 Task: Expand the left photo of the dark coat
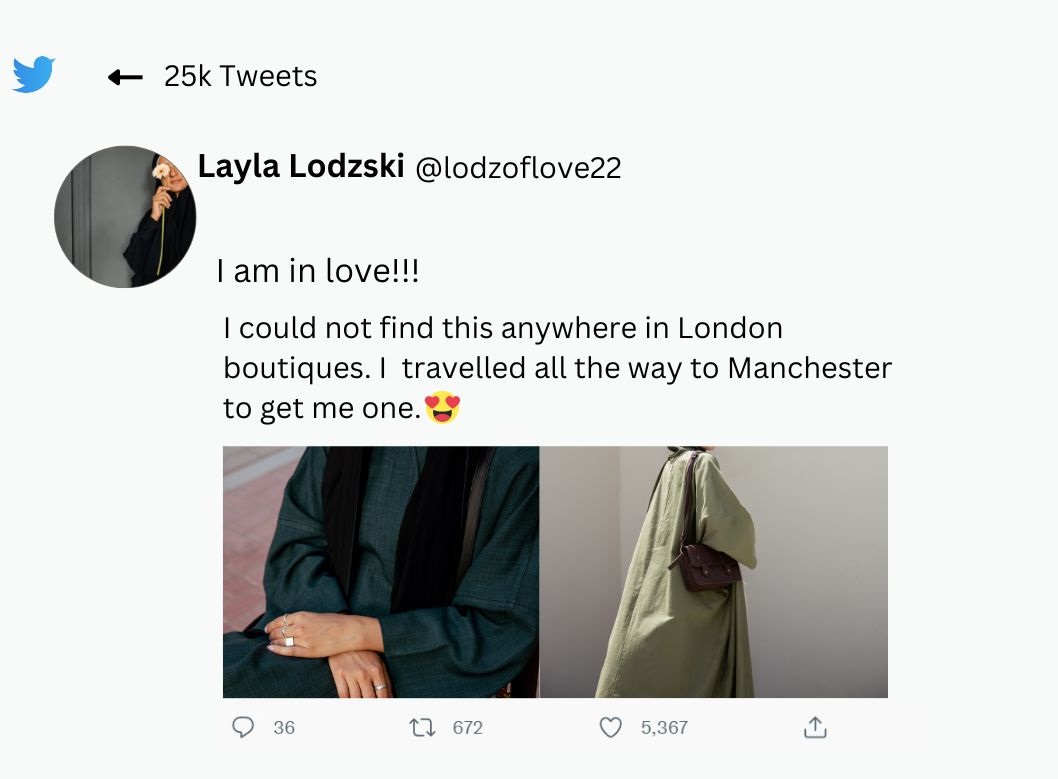click(380, 571)
